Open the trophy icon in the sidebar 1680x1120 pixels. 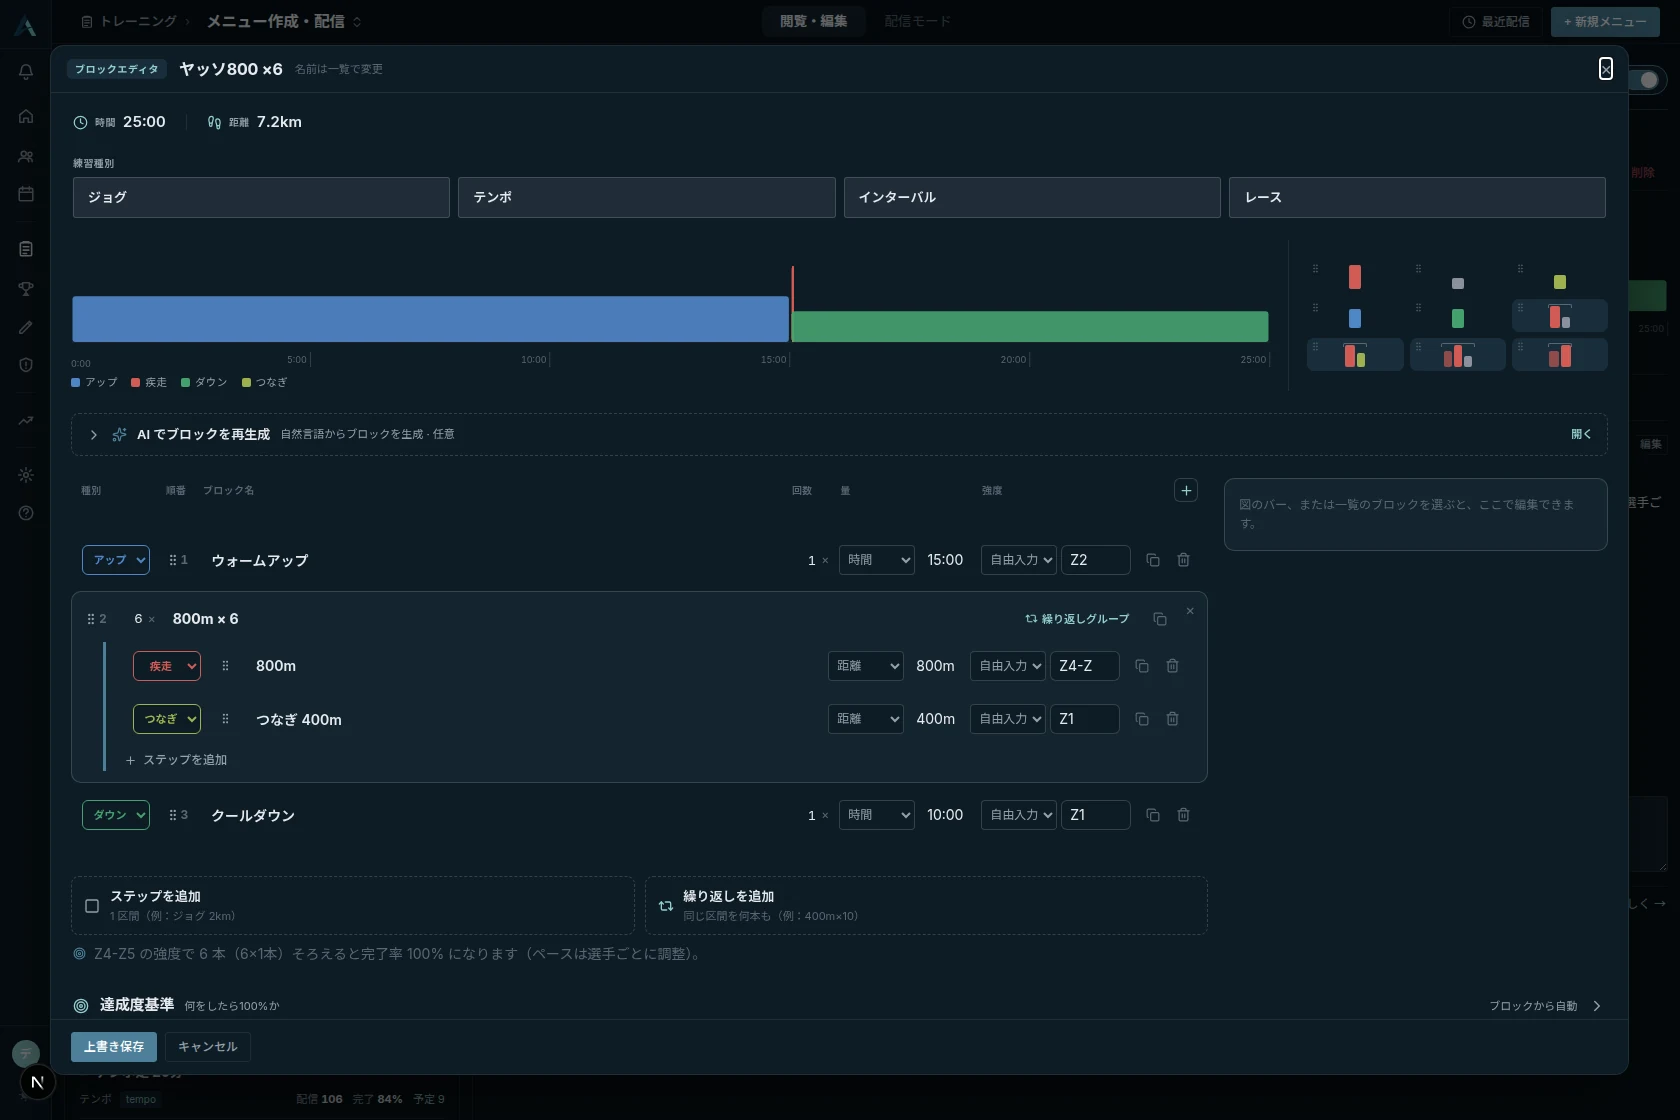(x=26, y=289)
